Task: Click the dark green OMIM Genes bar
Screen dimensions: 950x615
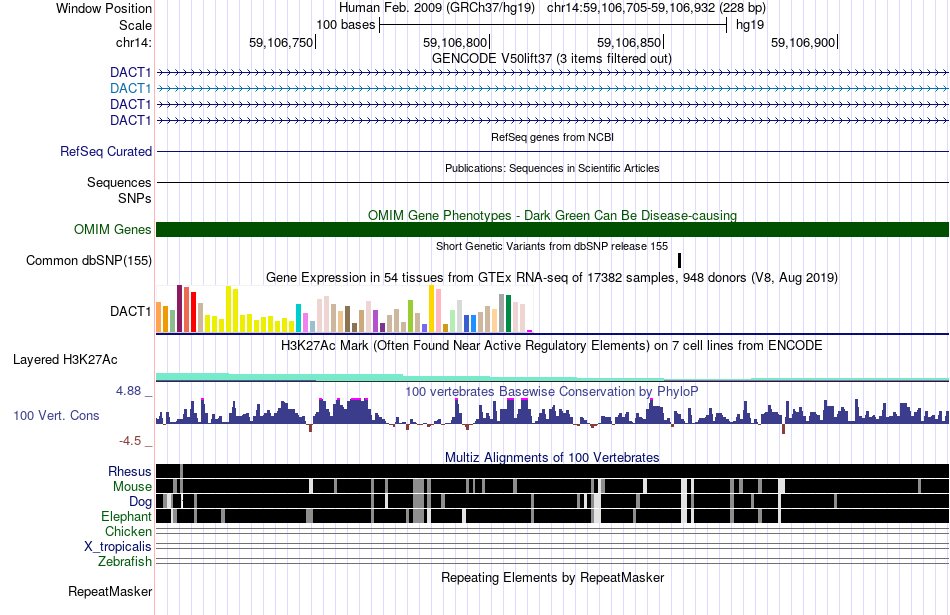Action: (552, 230)
